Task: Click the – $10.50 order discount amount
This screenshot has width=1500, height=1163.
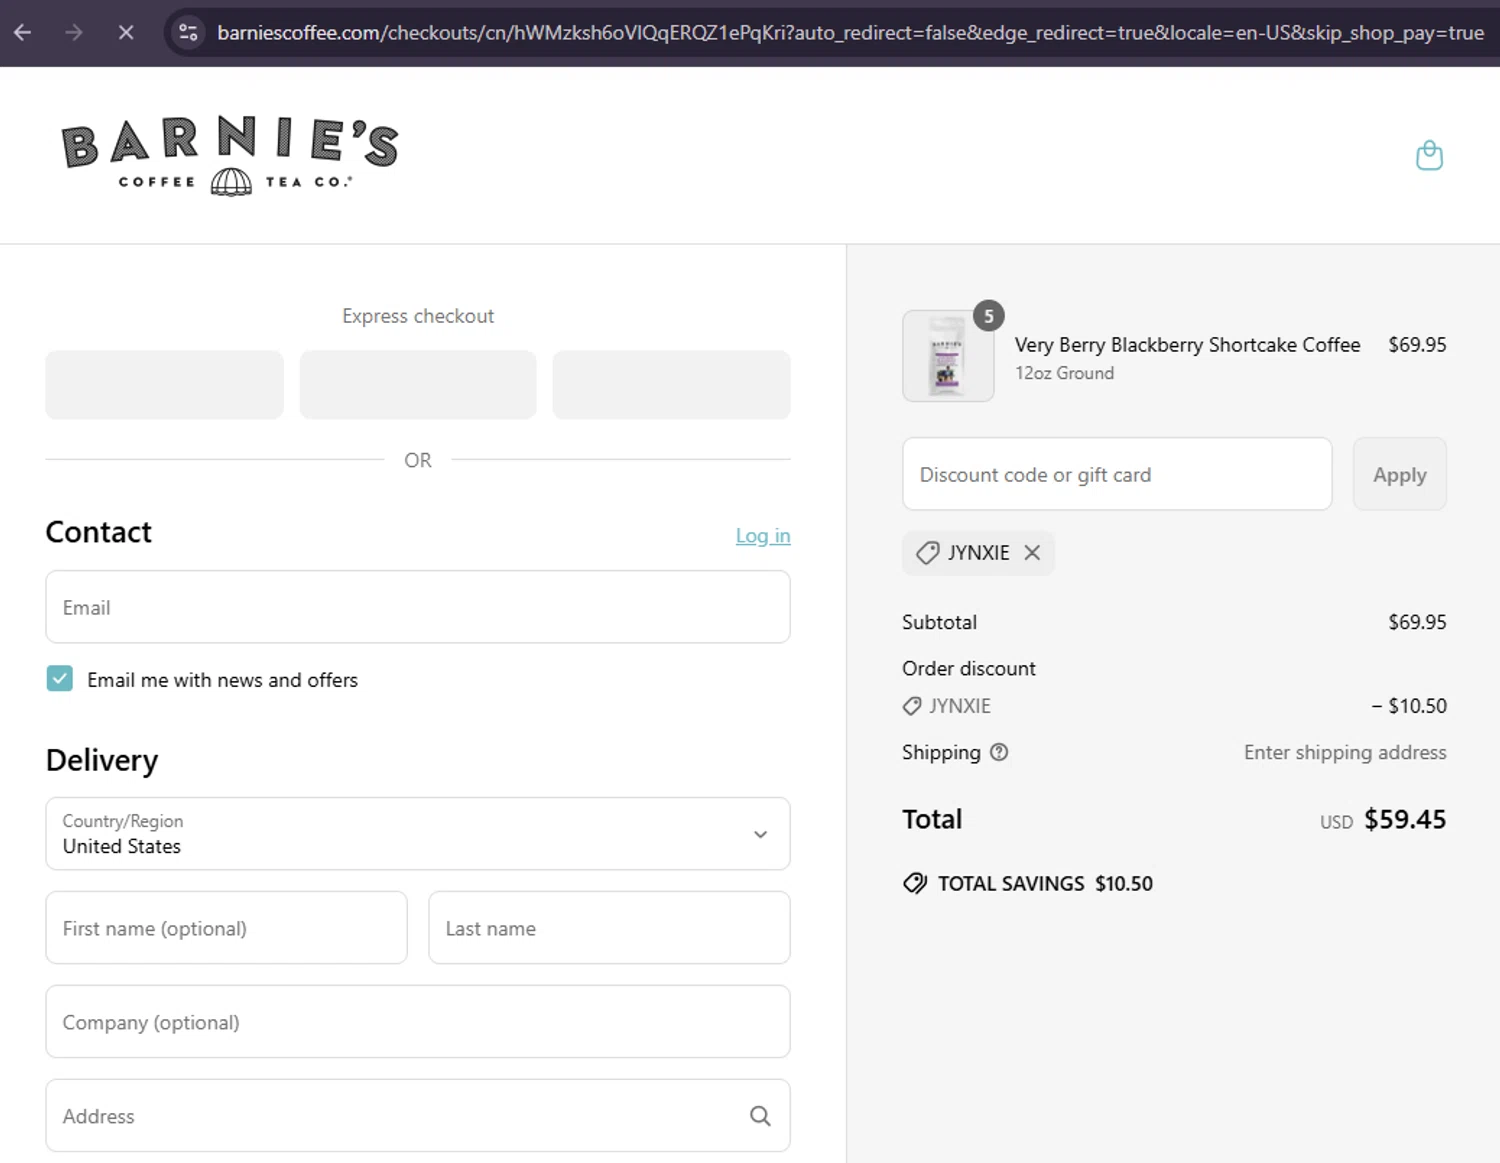Action: point(1409,706)
